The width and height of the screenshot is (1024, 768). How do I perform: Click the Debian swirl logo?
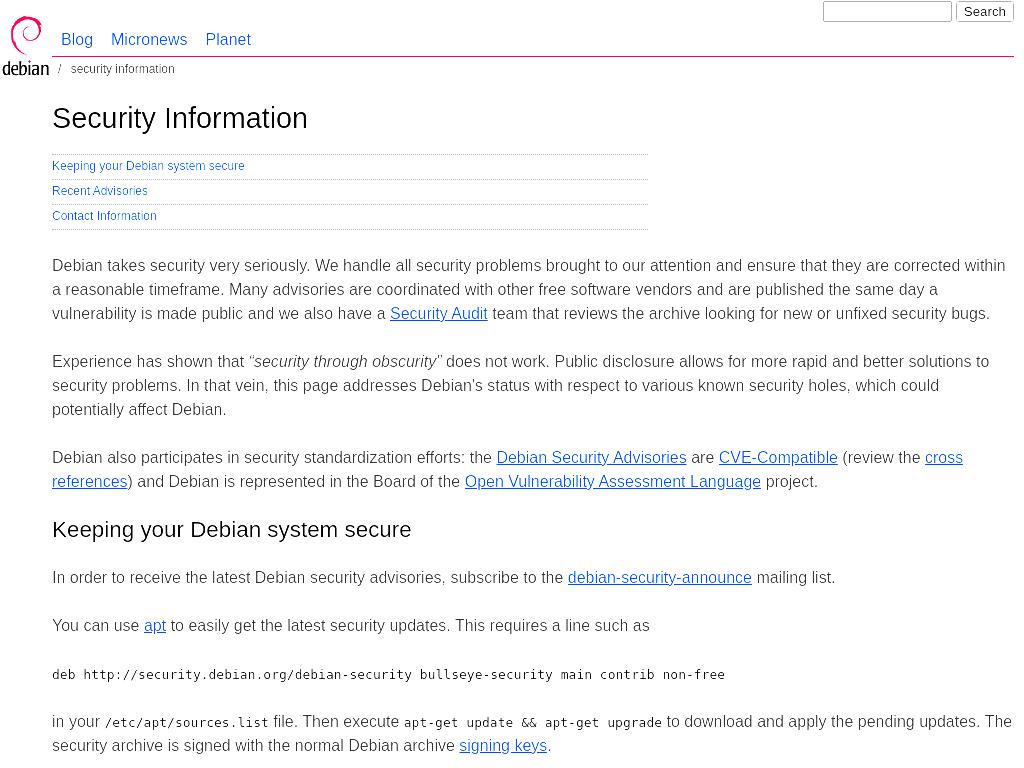(x=25, y=46)
